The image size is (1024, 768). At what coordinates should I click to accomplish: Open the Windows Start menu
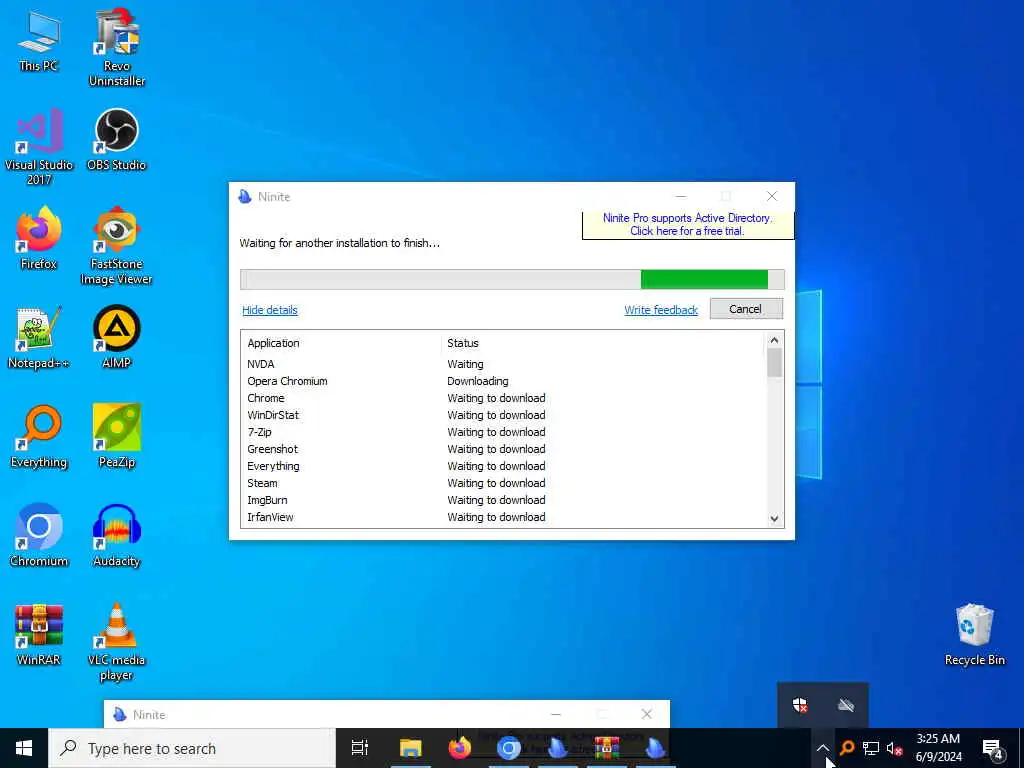(24, 748)
